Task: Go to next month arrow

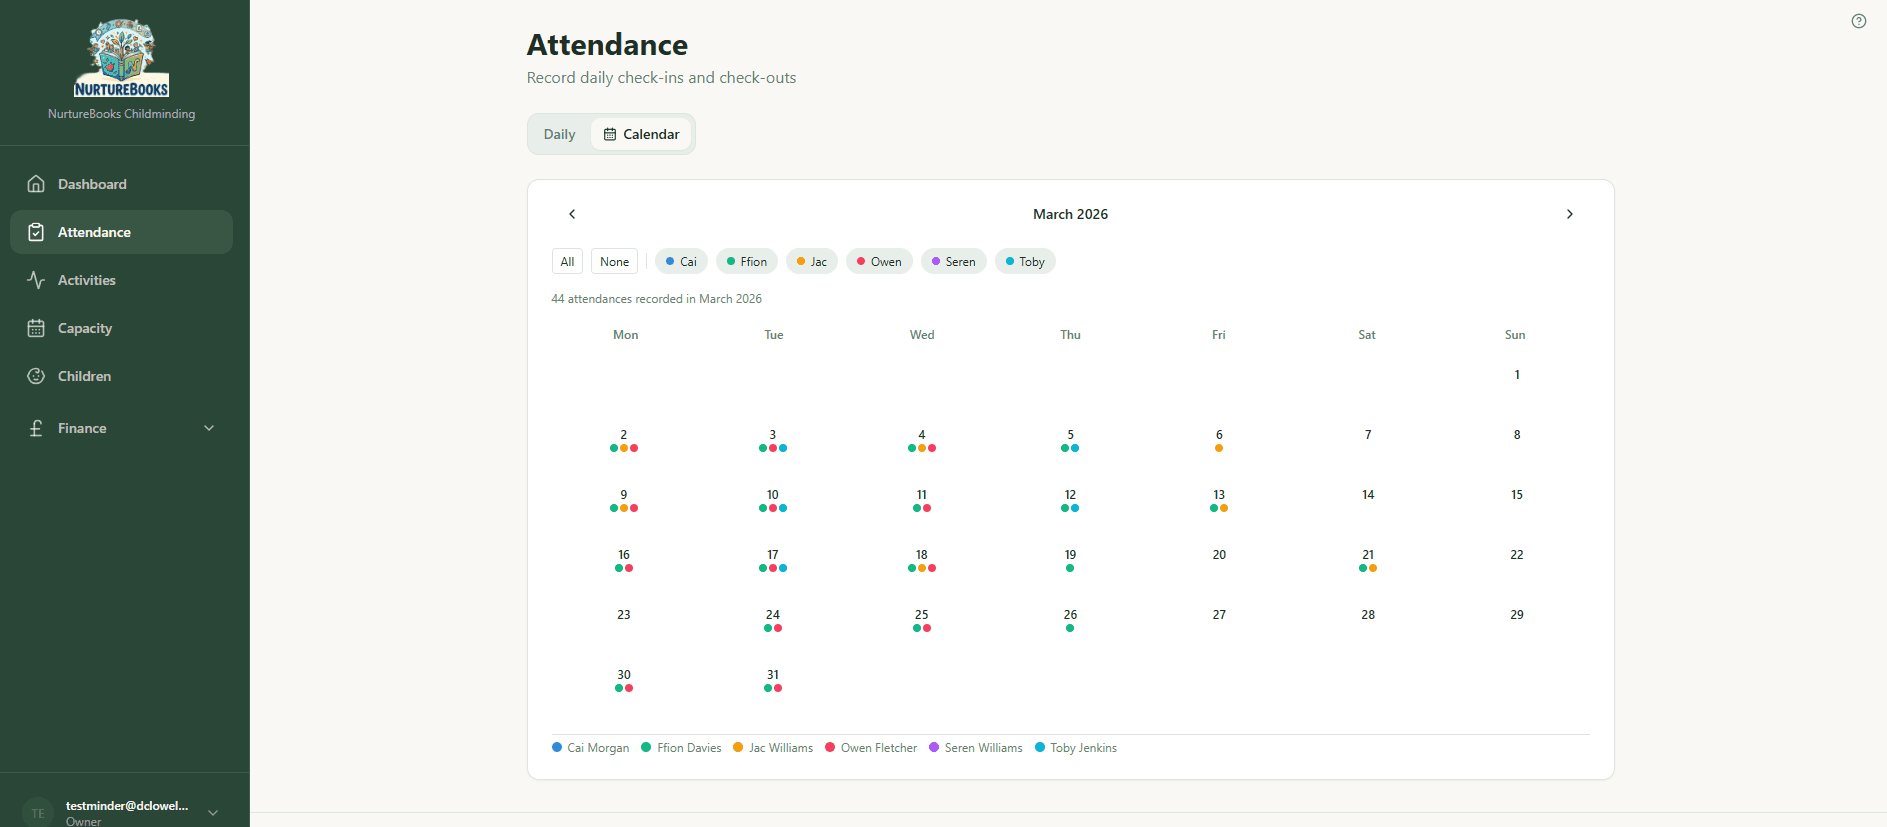Action: coord(1570,214)
